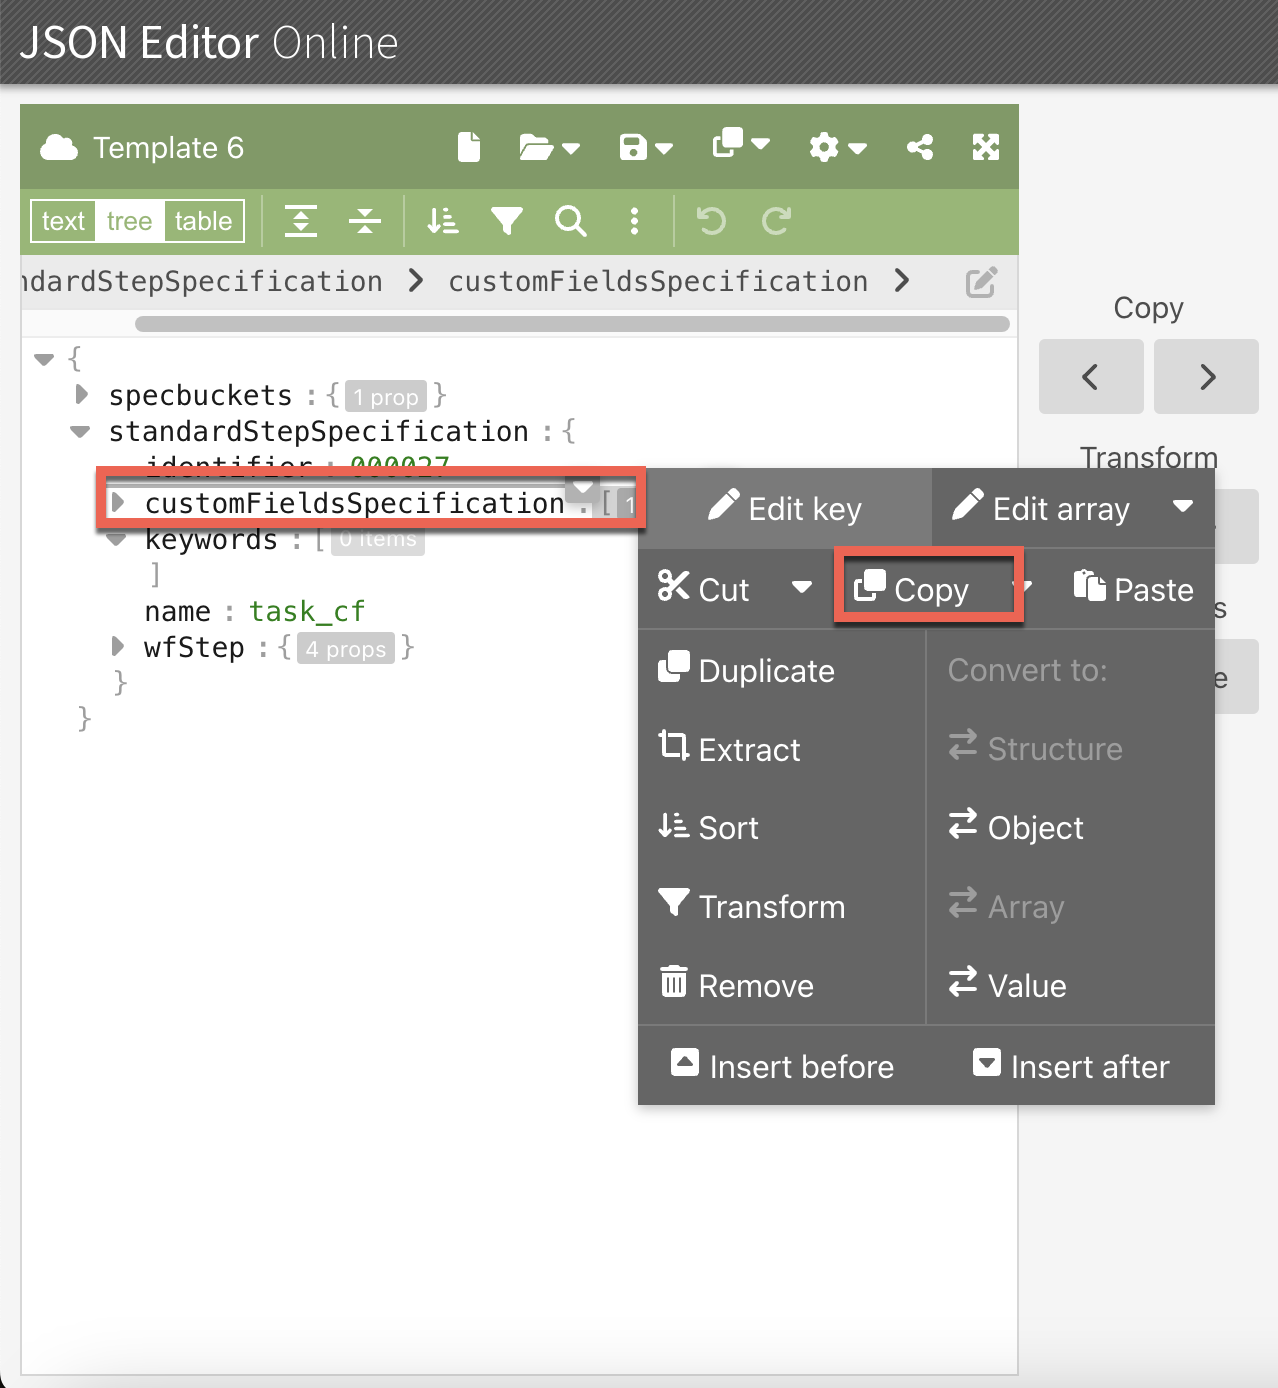Image resolution: width=1278 pixels, height=1388 pixels.
Task: Share the Template 6 document
Action: (919, 147)
